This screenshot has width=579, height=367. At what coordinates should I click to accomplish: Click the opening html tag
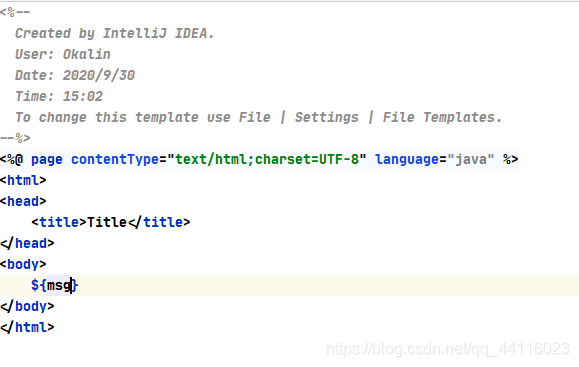23,180
